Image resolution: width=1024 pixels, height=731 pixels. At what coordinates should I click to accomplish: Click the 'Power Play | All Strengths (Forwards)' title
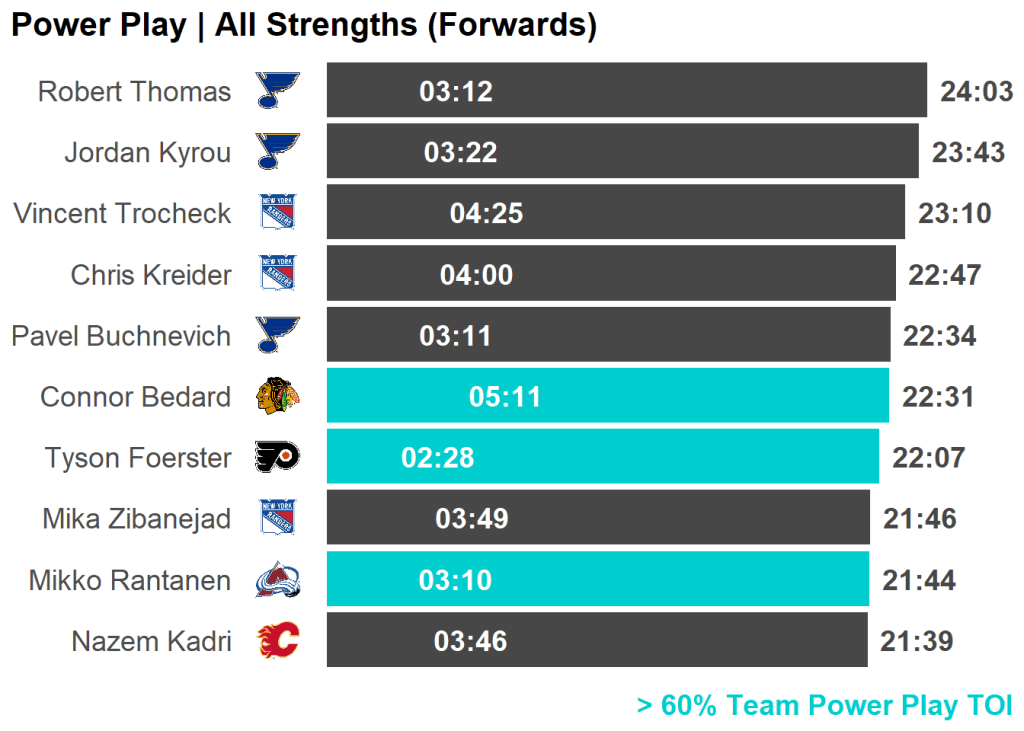303,26
